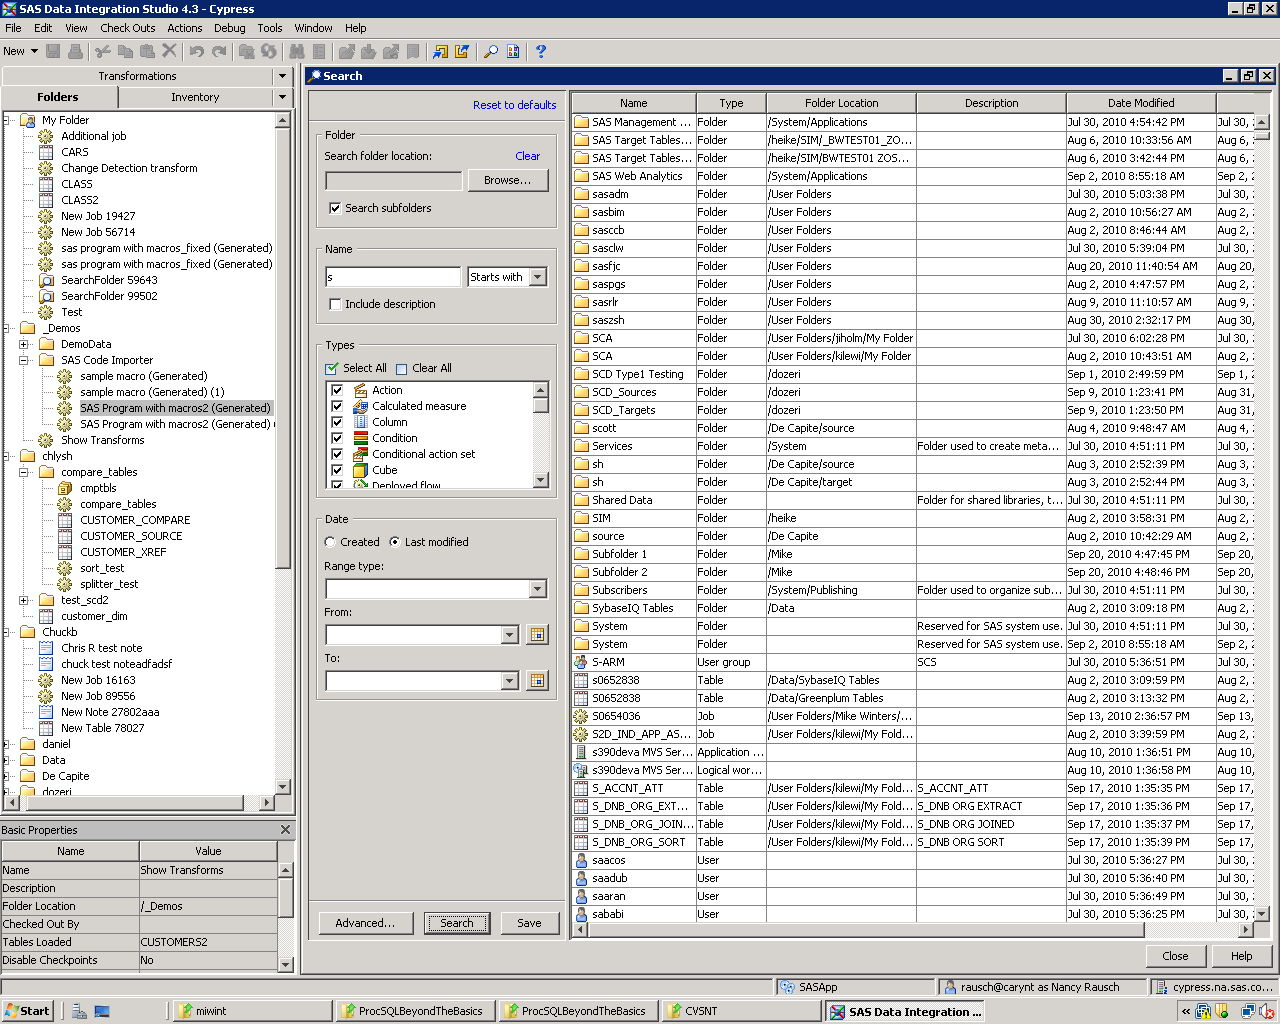Open the Transformations panel dropdown arrow

pyautogui.click(x=283, y=76)
